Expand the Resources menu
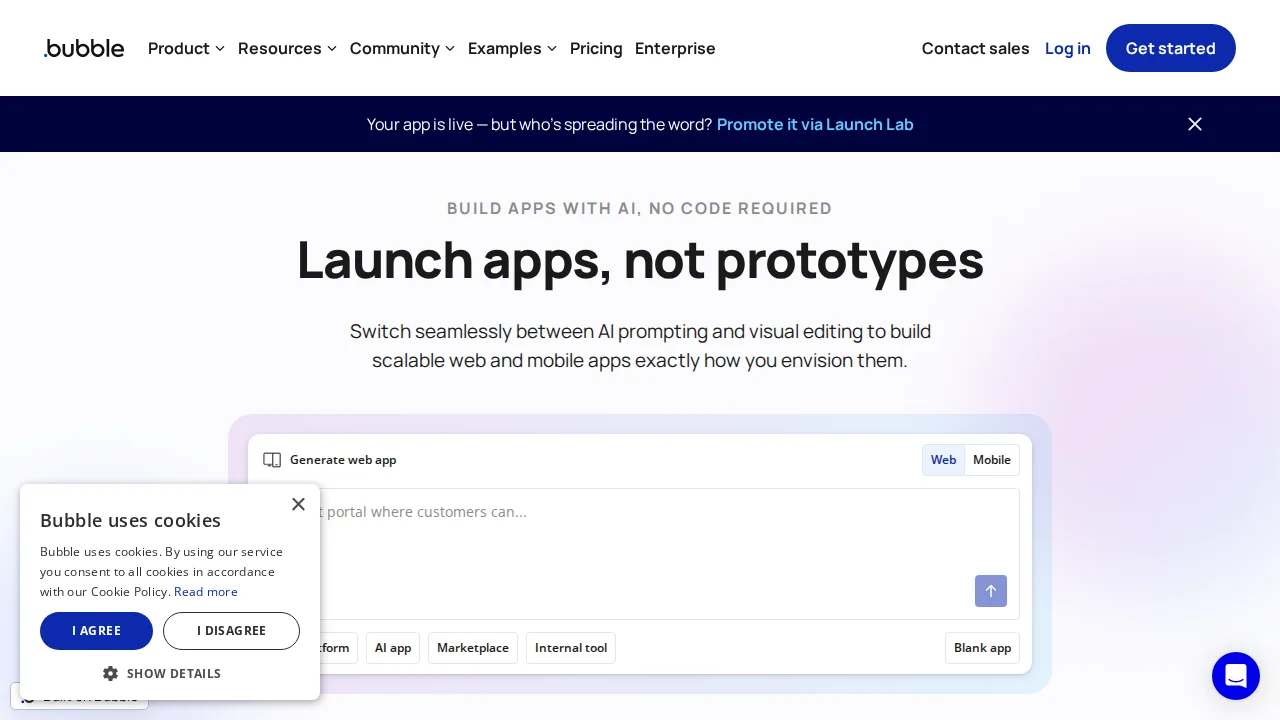The height and width of the screenshot is (720, 1280). (288, 48)
